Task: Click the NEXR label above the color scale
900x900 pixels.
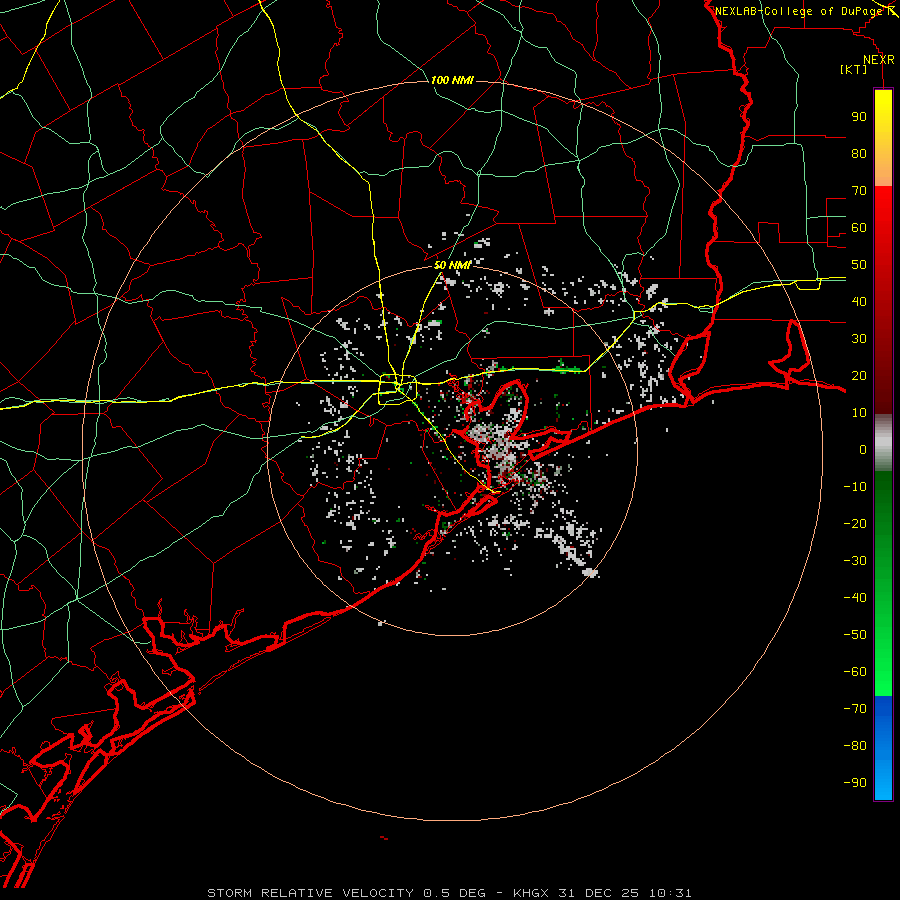Action: click(879, 60)
